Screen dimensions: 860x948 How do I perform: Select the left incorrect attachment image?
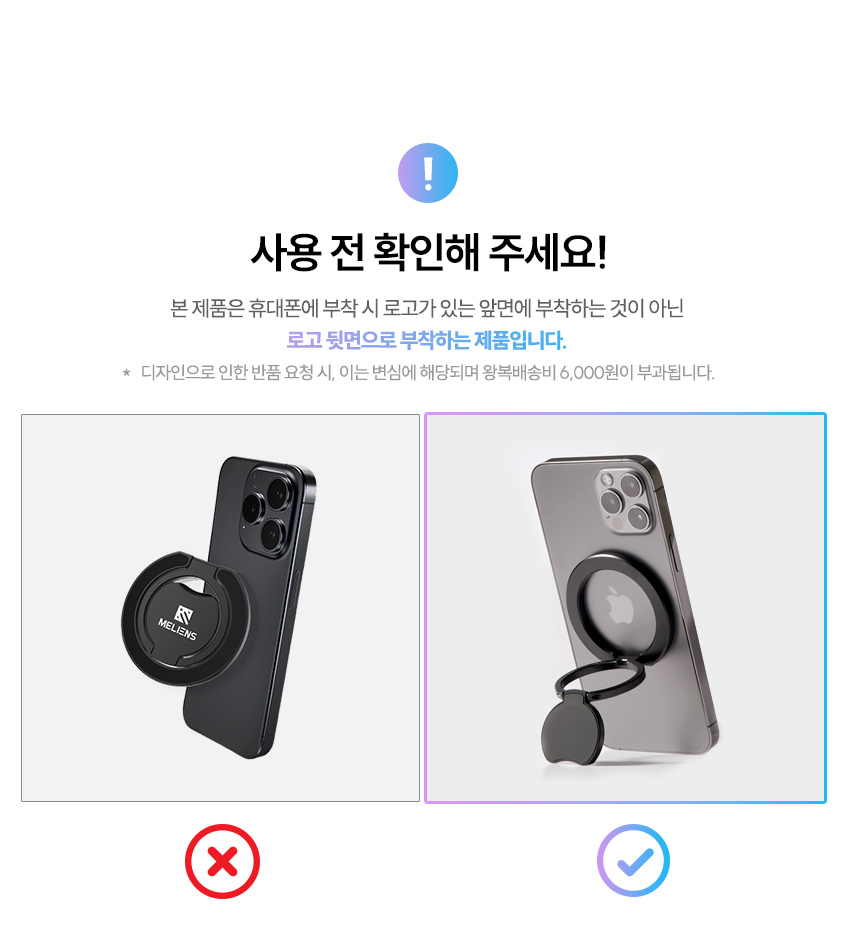220,608
